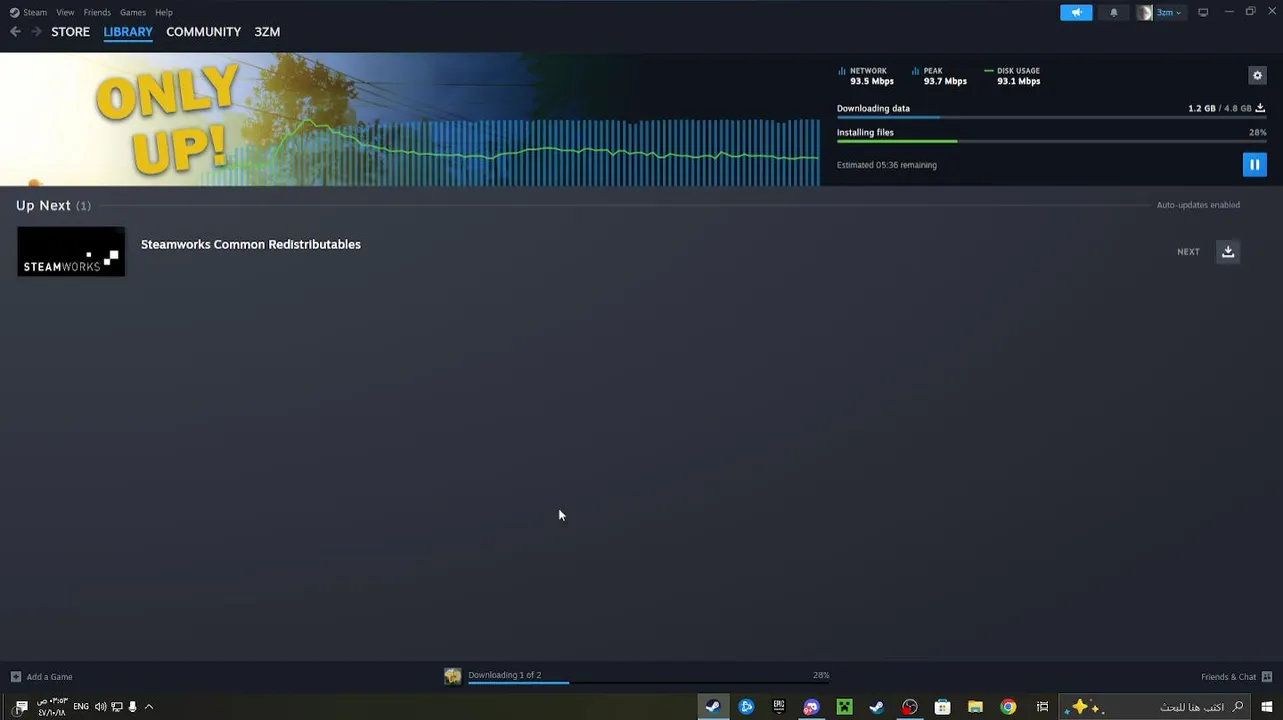Click Downloading 1 of 2 status
Viewport: 1283px width, 720px height.
505,675
